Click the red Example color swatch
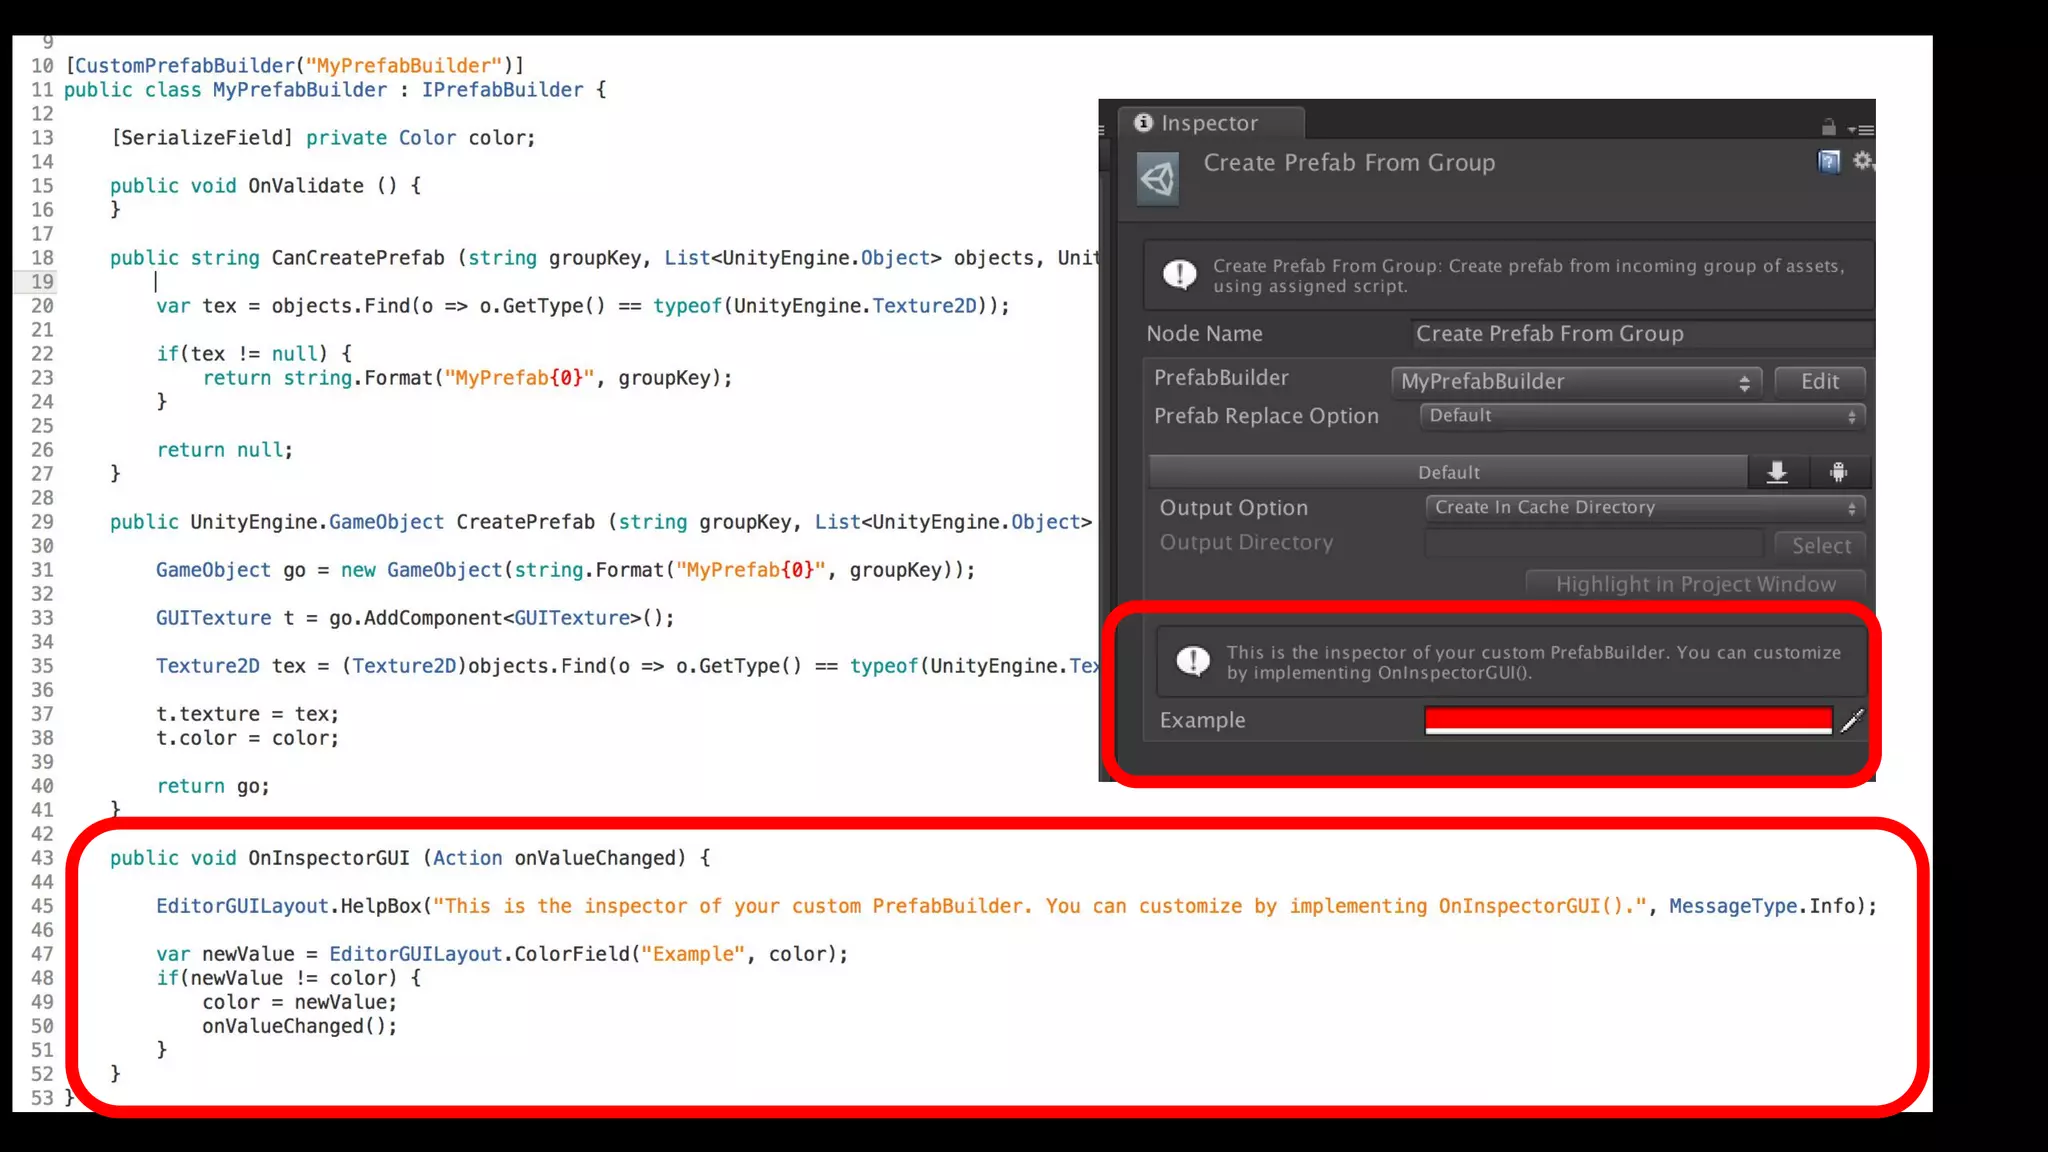Screen dimensions: 2048x1152 point(1627,720)
